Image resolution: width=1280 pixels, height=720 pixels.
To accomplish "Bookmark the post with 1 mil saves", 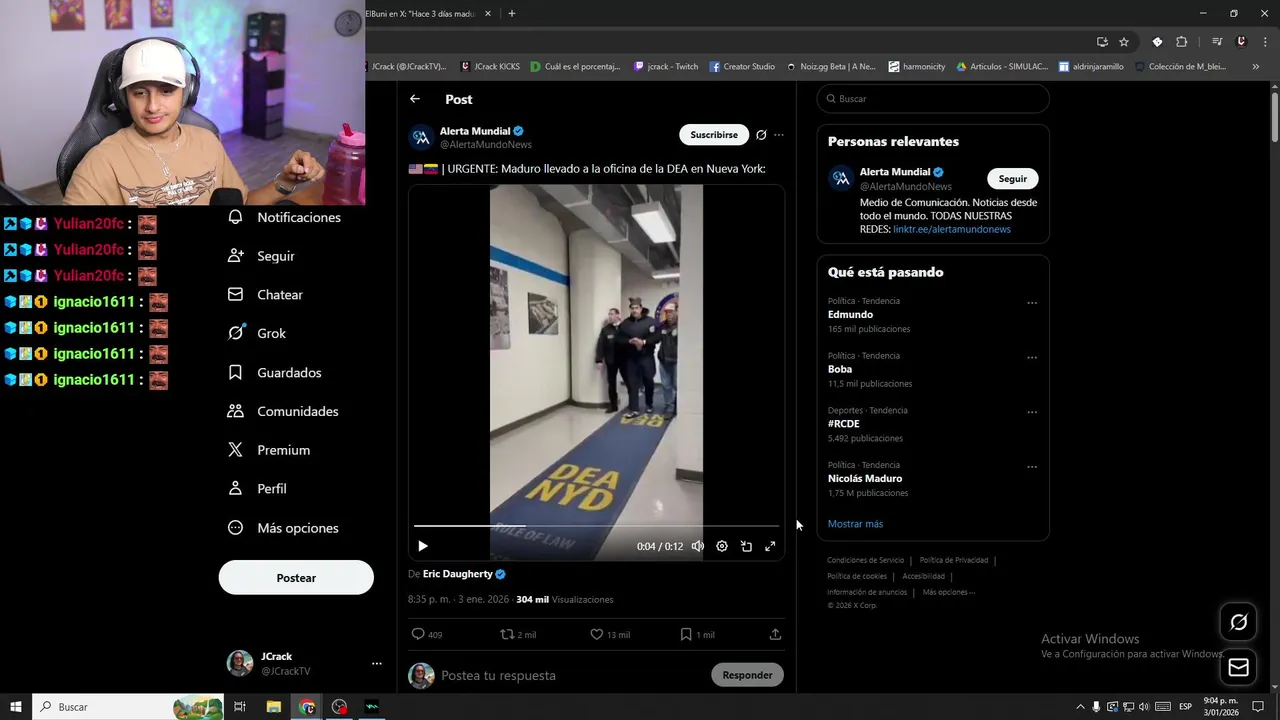I will tap(686, 634).
